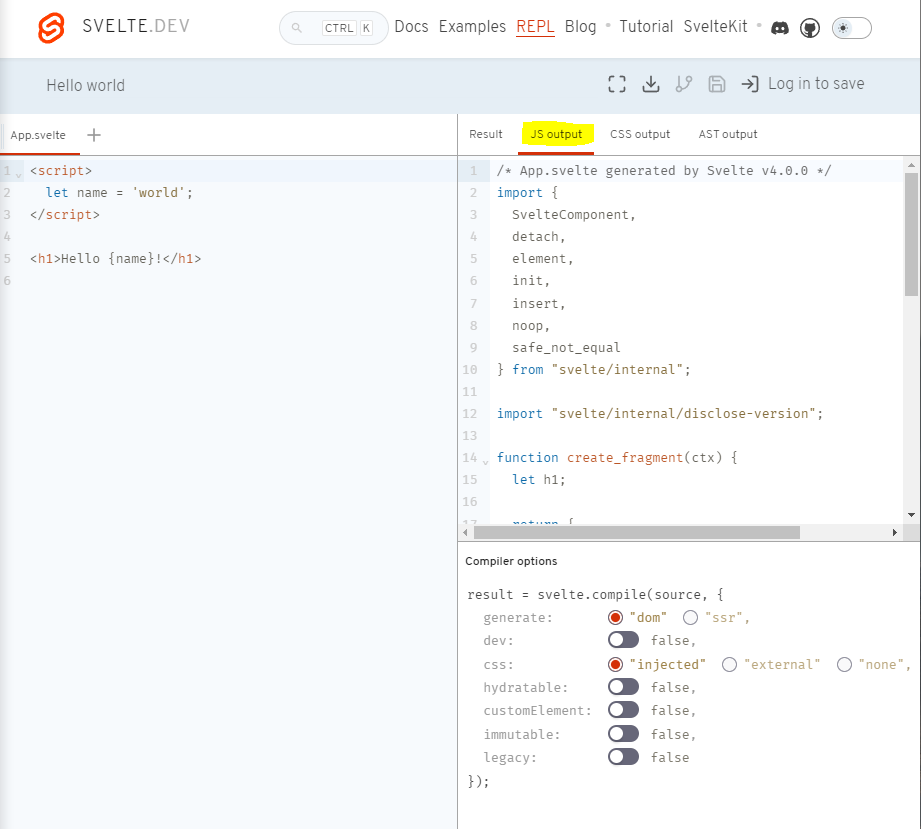Click the "safe_not_equal" import line
921x829 pixels.
566,347
